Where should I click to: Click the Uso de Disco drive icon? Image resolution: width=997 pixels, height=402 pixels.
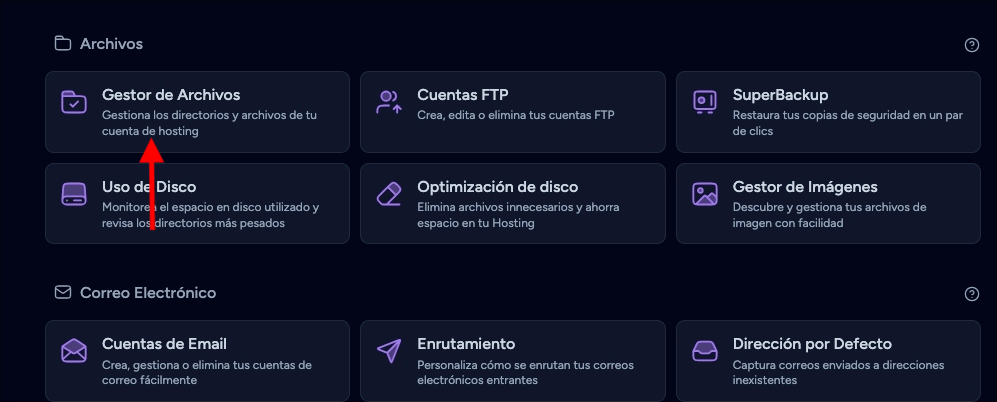(x=74, y=194)
